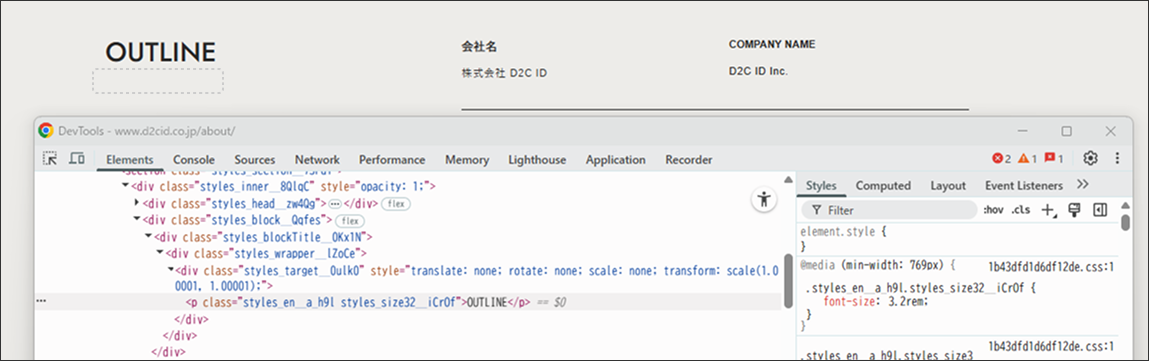The width and height of the screenshot is (1149, 361).
Task: Click the COMPANY NAME label on page
Action: (x=772, y=45)
